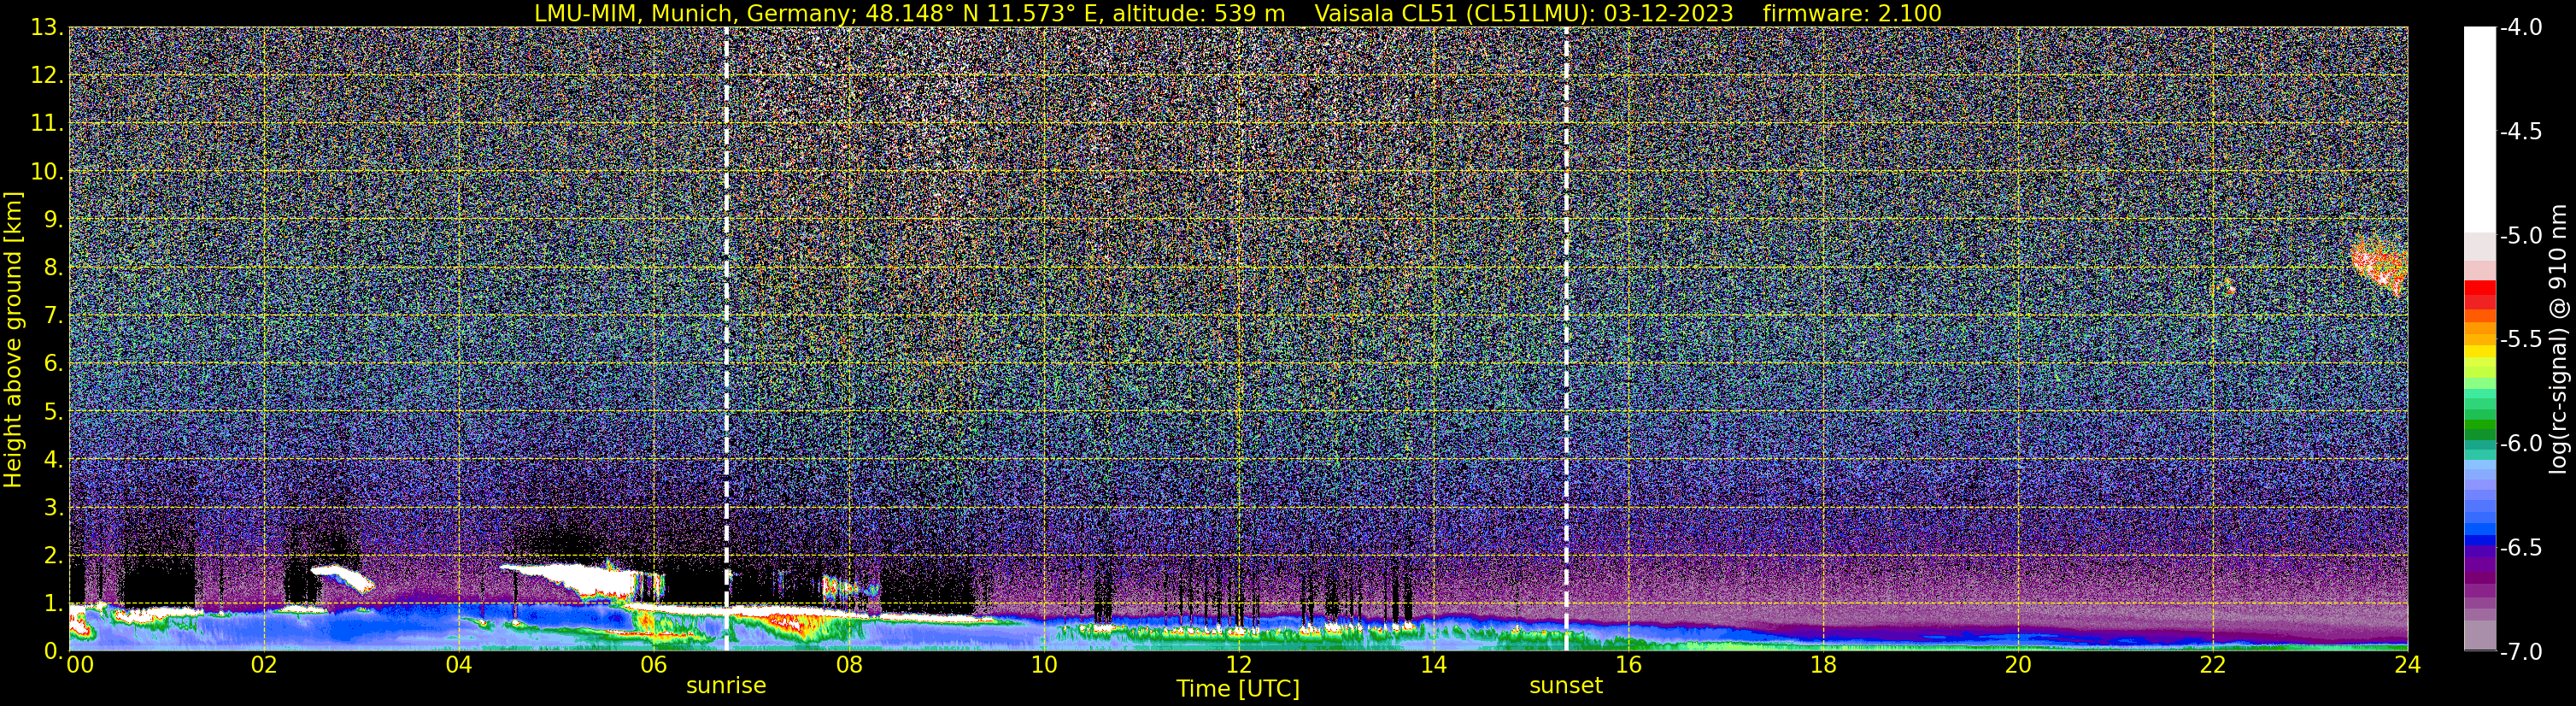Click the 'log(rc-signal) @ 910 nm' colorbar label
This screenshot has height=706, width=2576.
click(x=2558, y=339)
